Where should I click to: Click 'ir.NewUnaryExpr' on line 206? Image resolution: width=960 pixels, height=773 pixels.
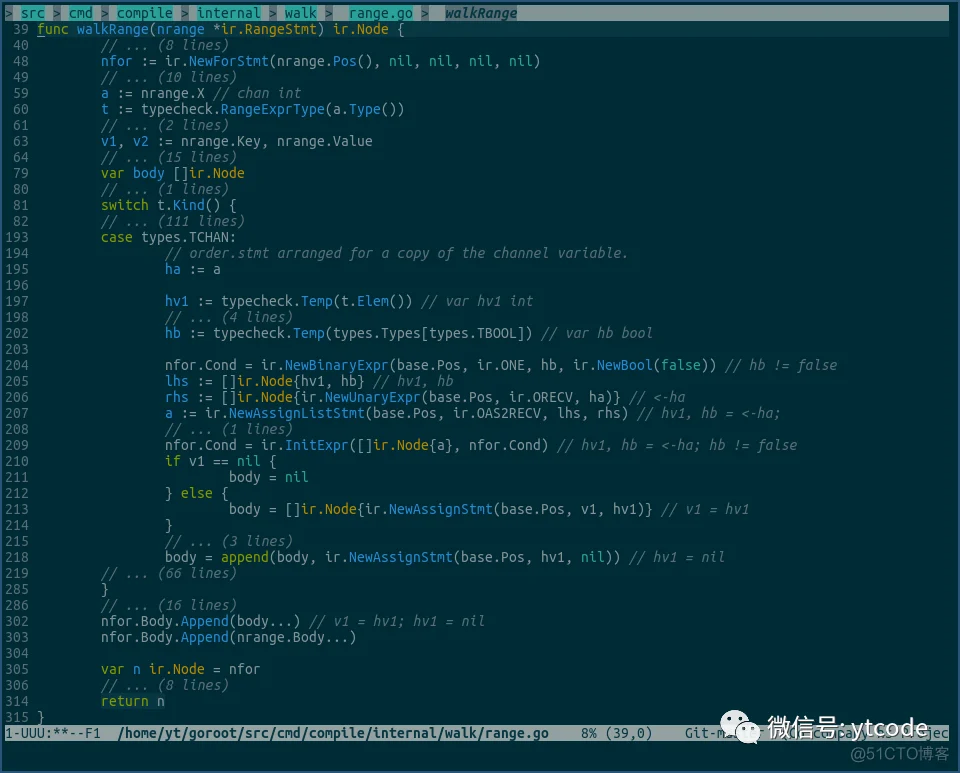(361, 397)
